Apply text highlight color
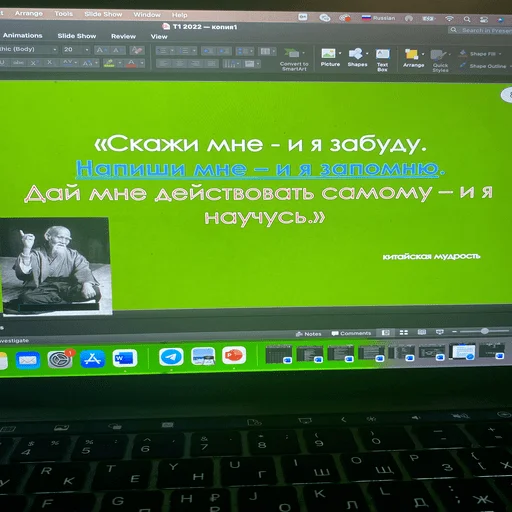Viewport: 512px width, 512px height. [x=109, y=63]
